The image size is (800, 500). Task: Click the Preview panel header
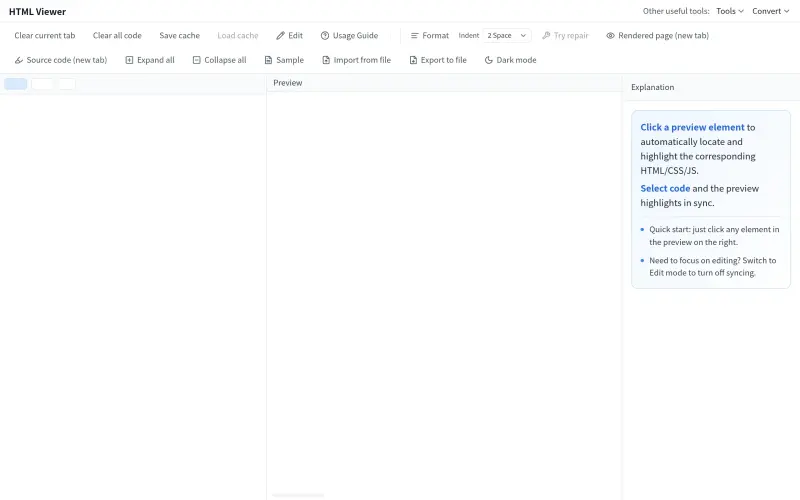coord(288,83)
